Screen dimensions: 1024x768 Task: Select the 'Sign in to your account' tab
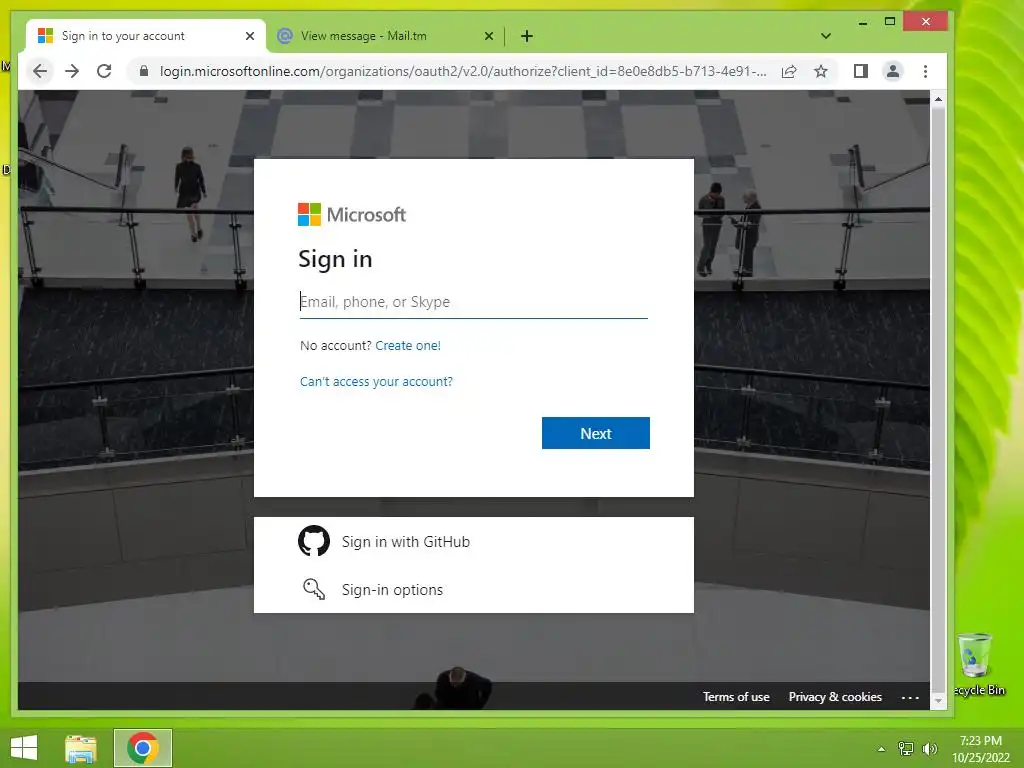click(146, 36)
